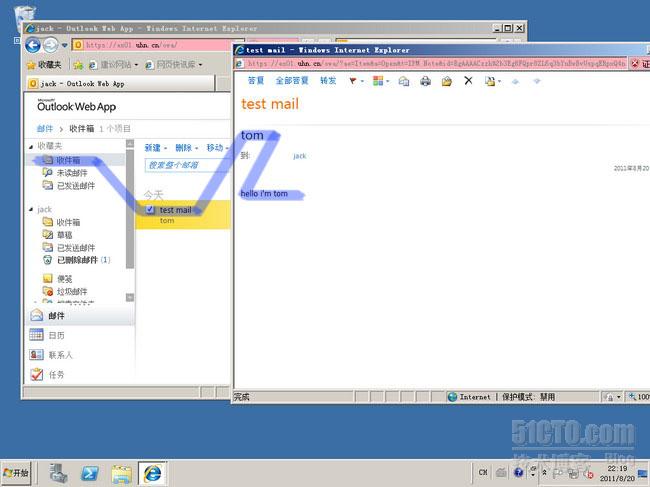
Task: Open Server Manager from the taskbar
Action: (58, 473)
